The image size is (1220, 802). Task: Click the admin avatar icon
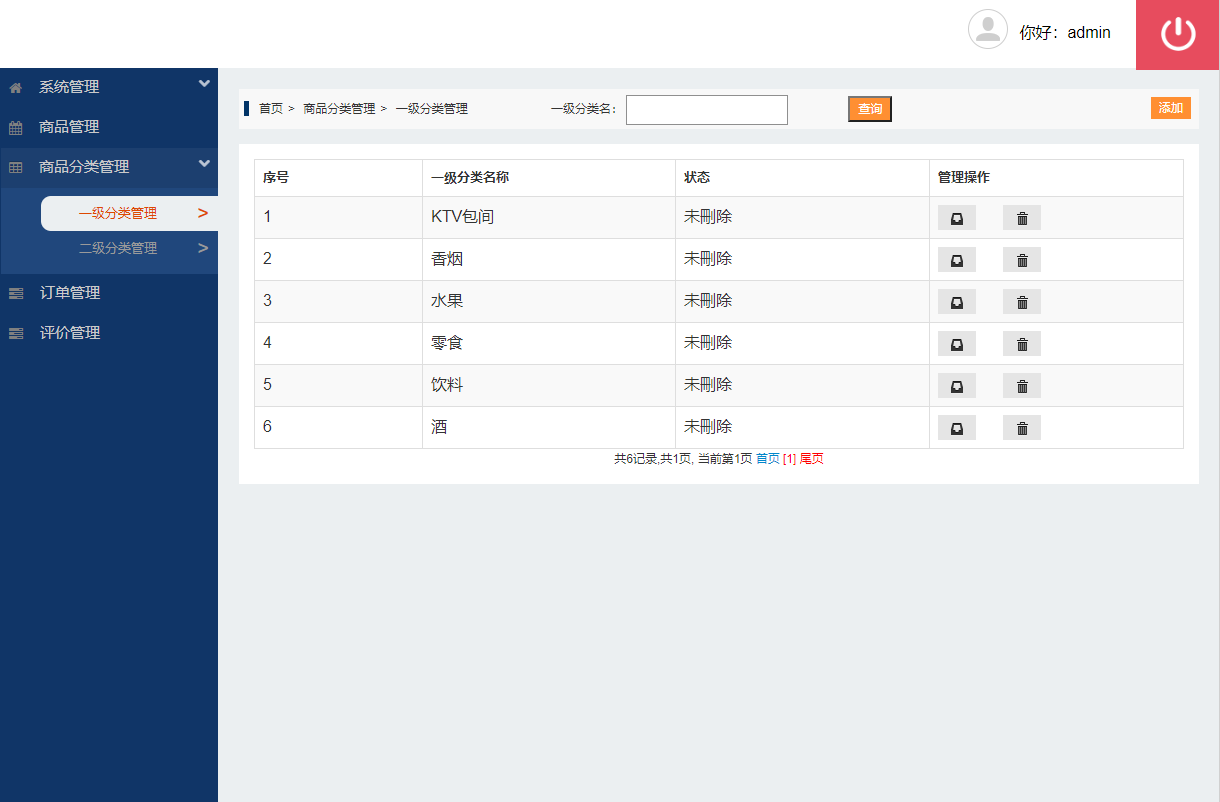point(988,30)
